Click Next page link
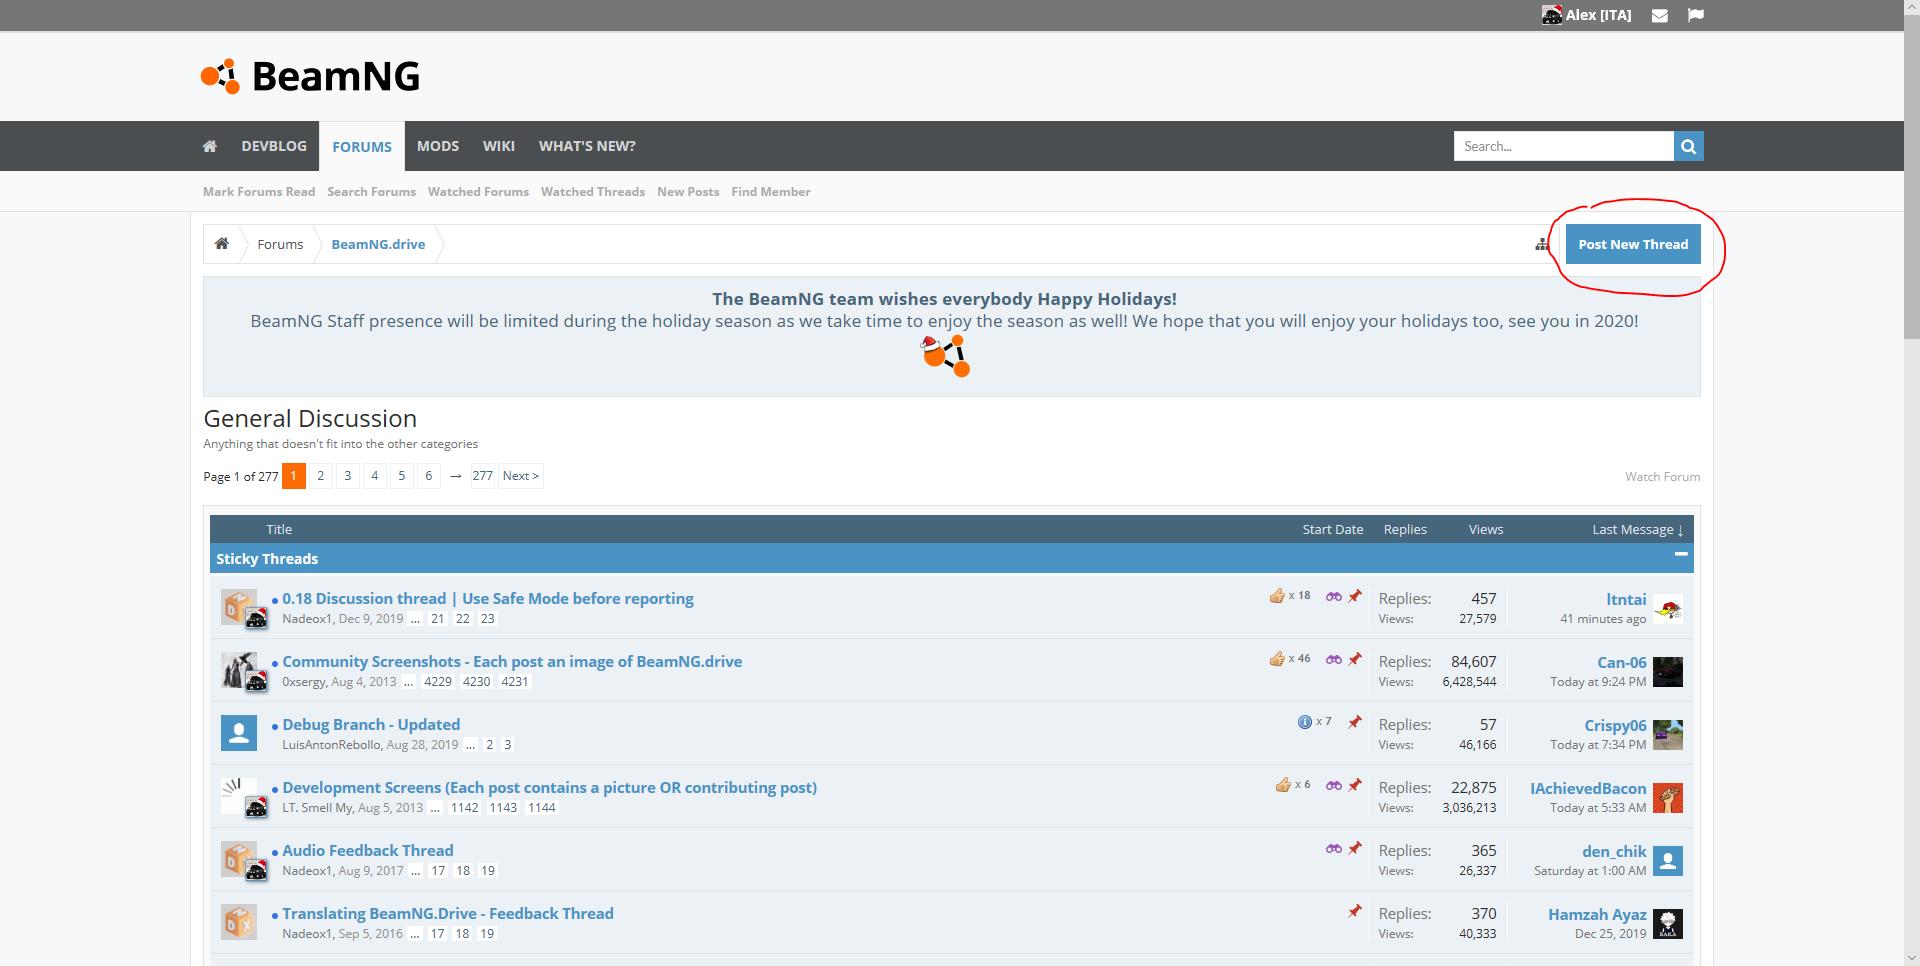 tap(521, 476)
